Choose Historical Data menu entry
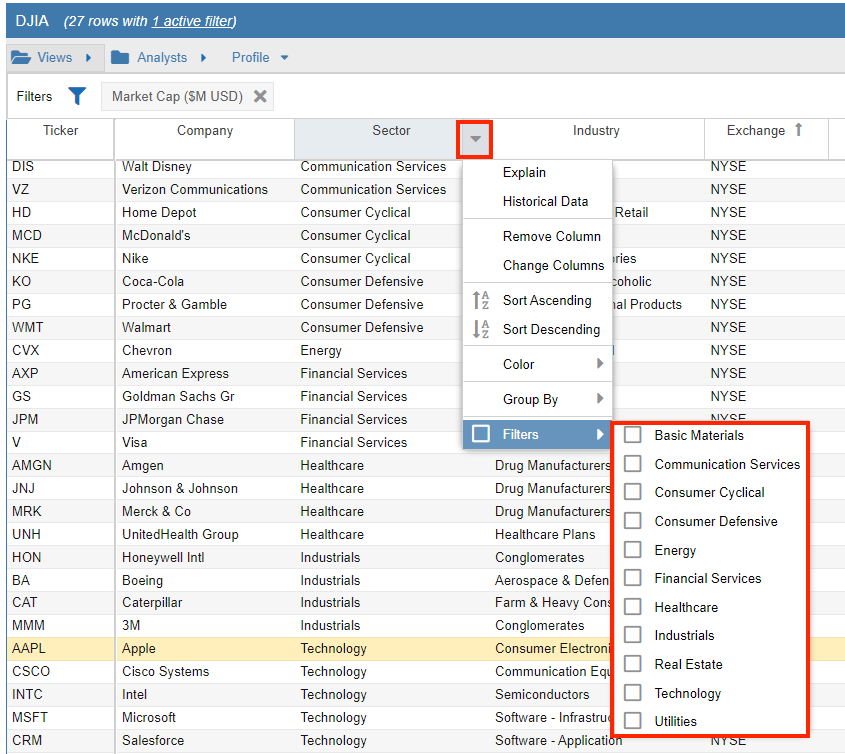The width and height of the screenshot is (845, 754). click(545, 201)
